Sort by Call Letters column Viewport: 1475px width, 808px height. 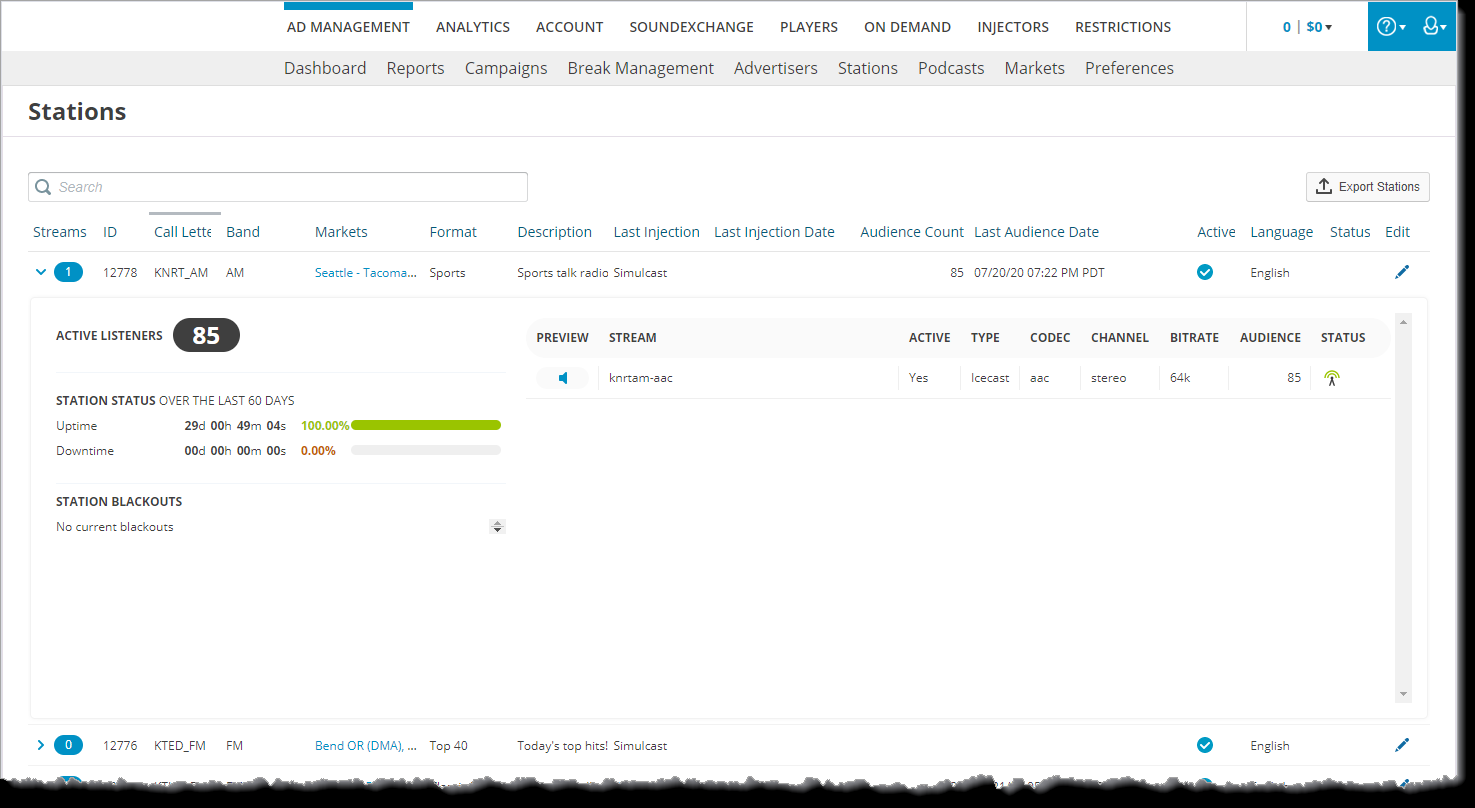(182, 232)
